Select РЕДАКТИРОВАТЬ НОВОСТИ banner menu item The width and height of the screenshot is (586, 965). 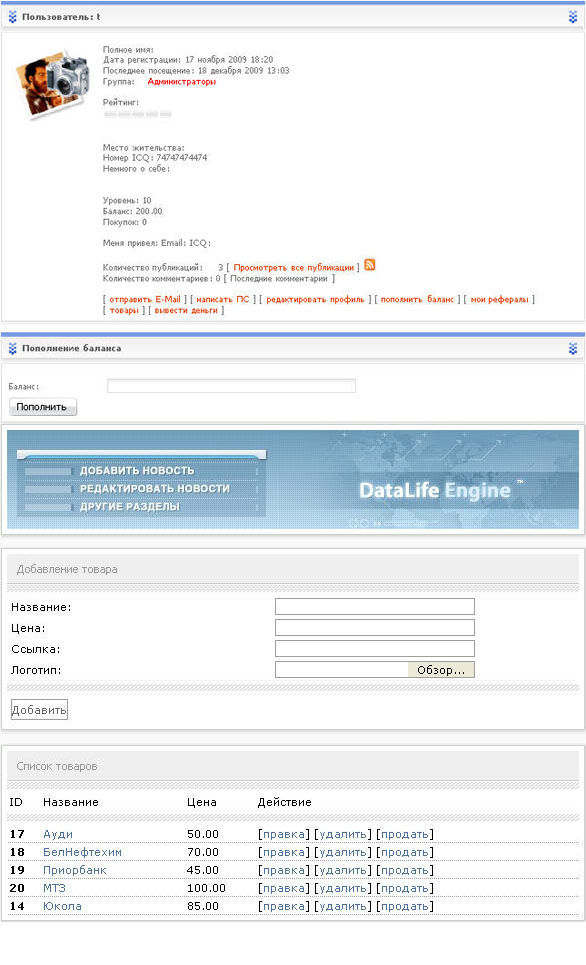click(155, 489)
